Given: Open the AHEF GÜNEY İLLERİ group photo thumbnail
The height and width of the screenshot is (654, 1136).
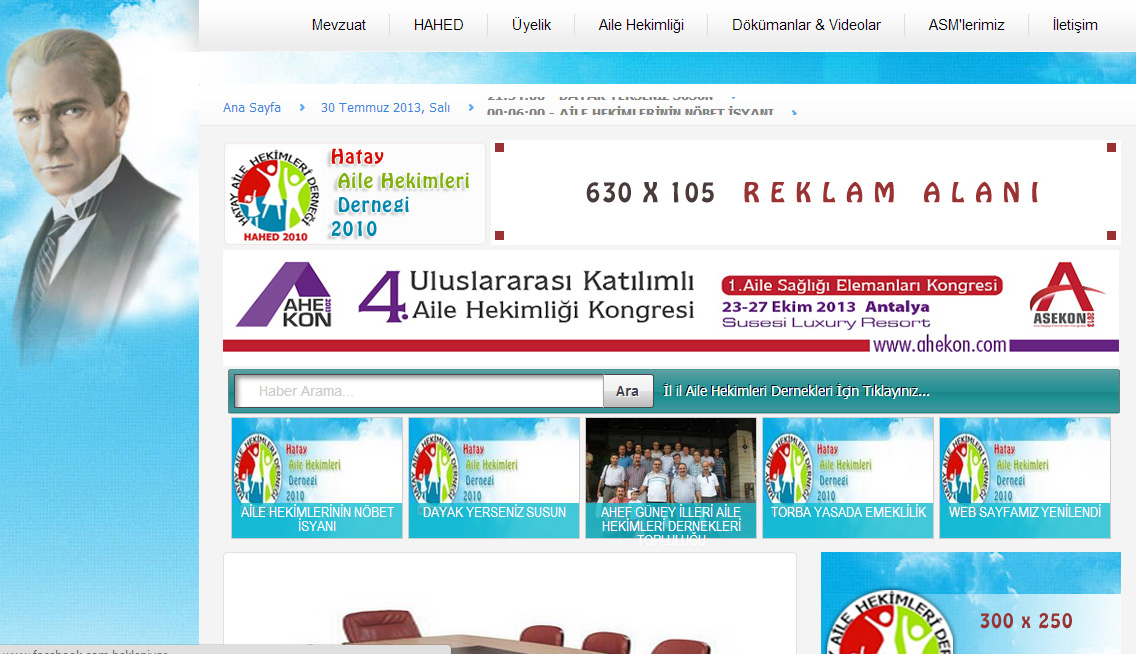Looking at the screenshot, I should tap(670, 470).
